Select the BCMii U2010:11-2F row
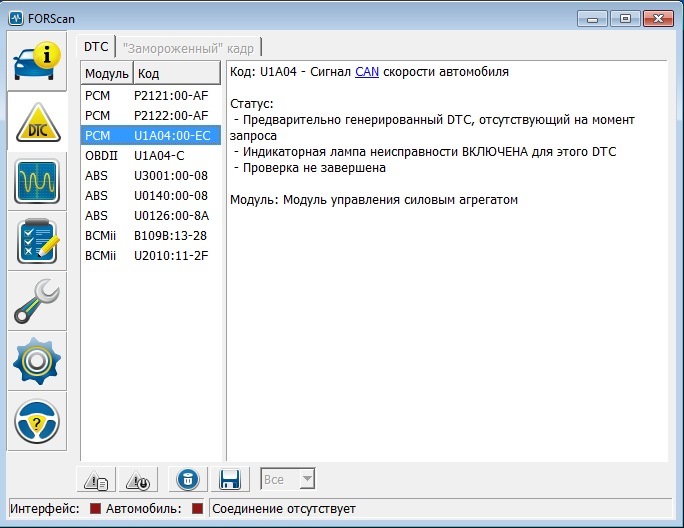 [x=151, y=256]
